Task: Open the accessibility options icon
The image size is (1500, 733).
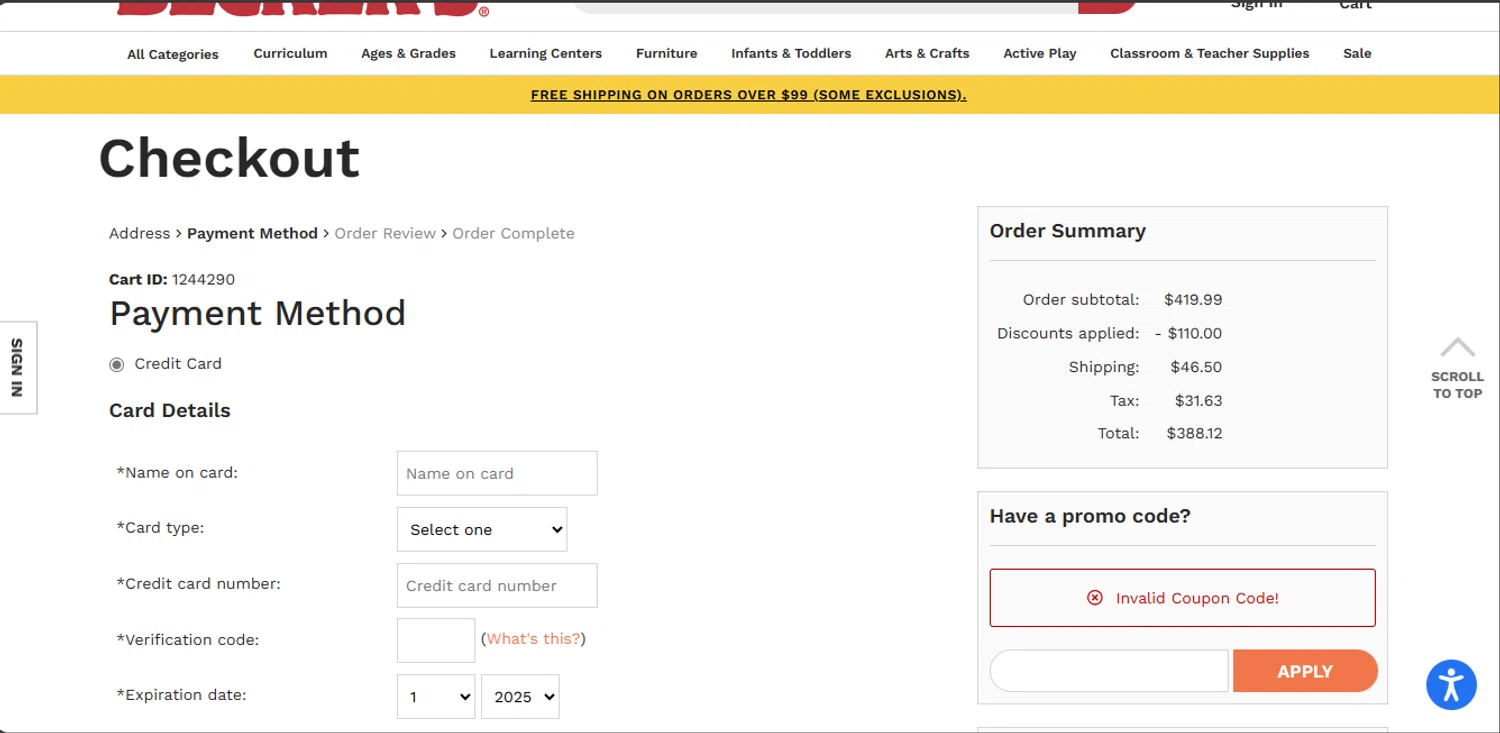Action: tap(1451, 685)
